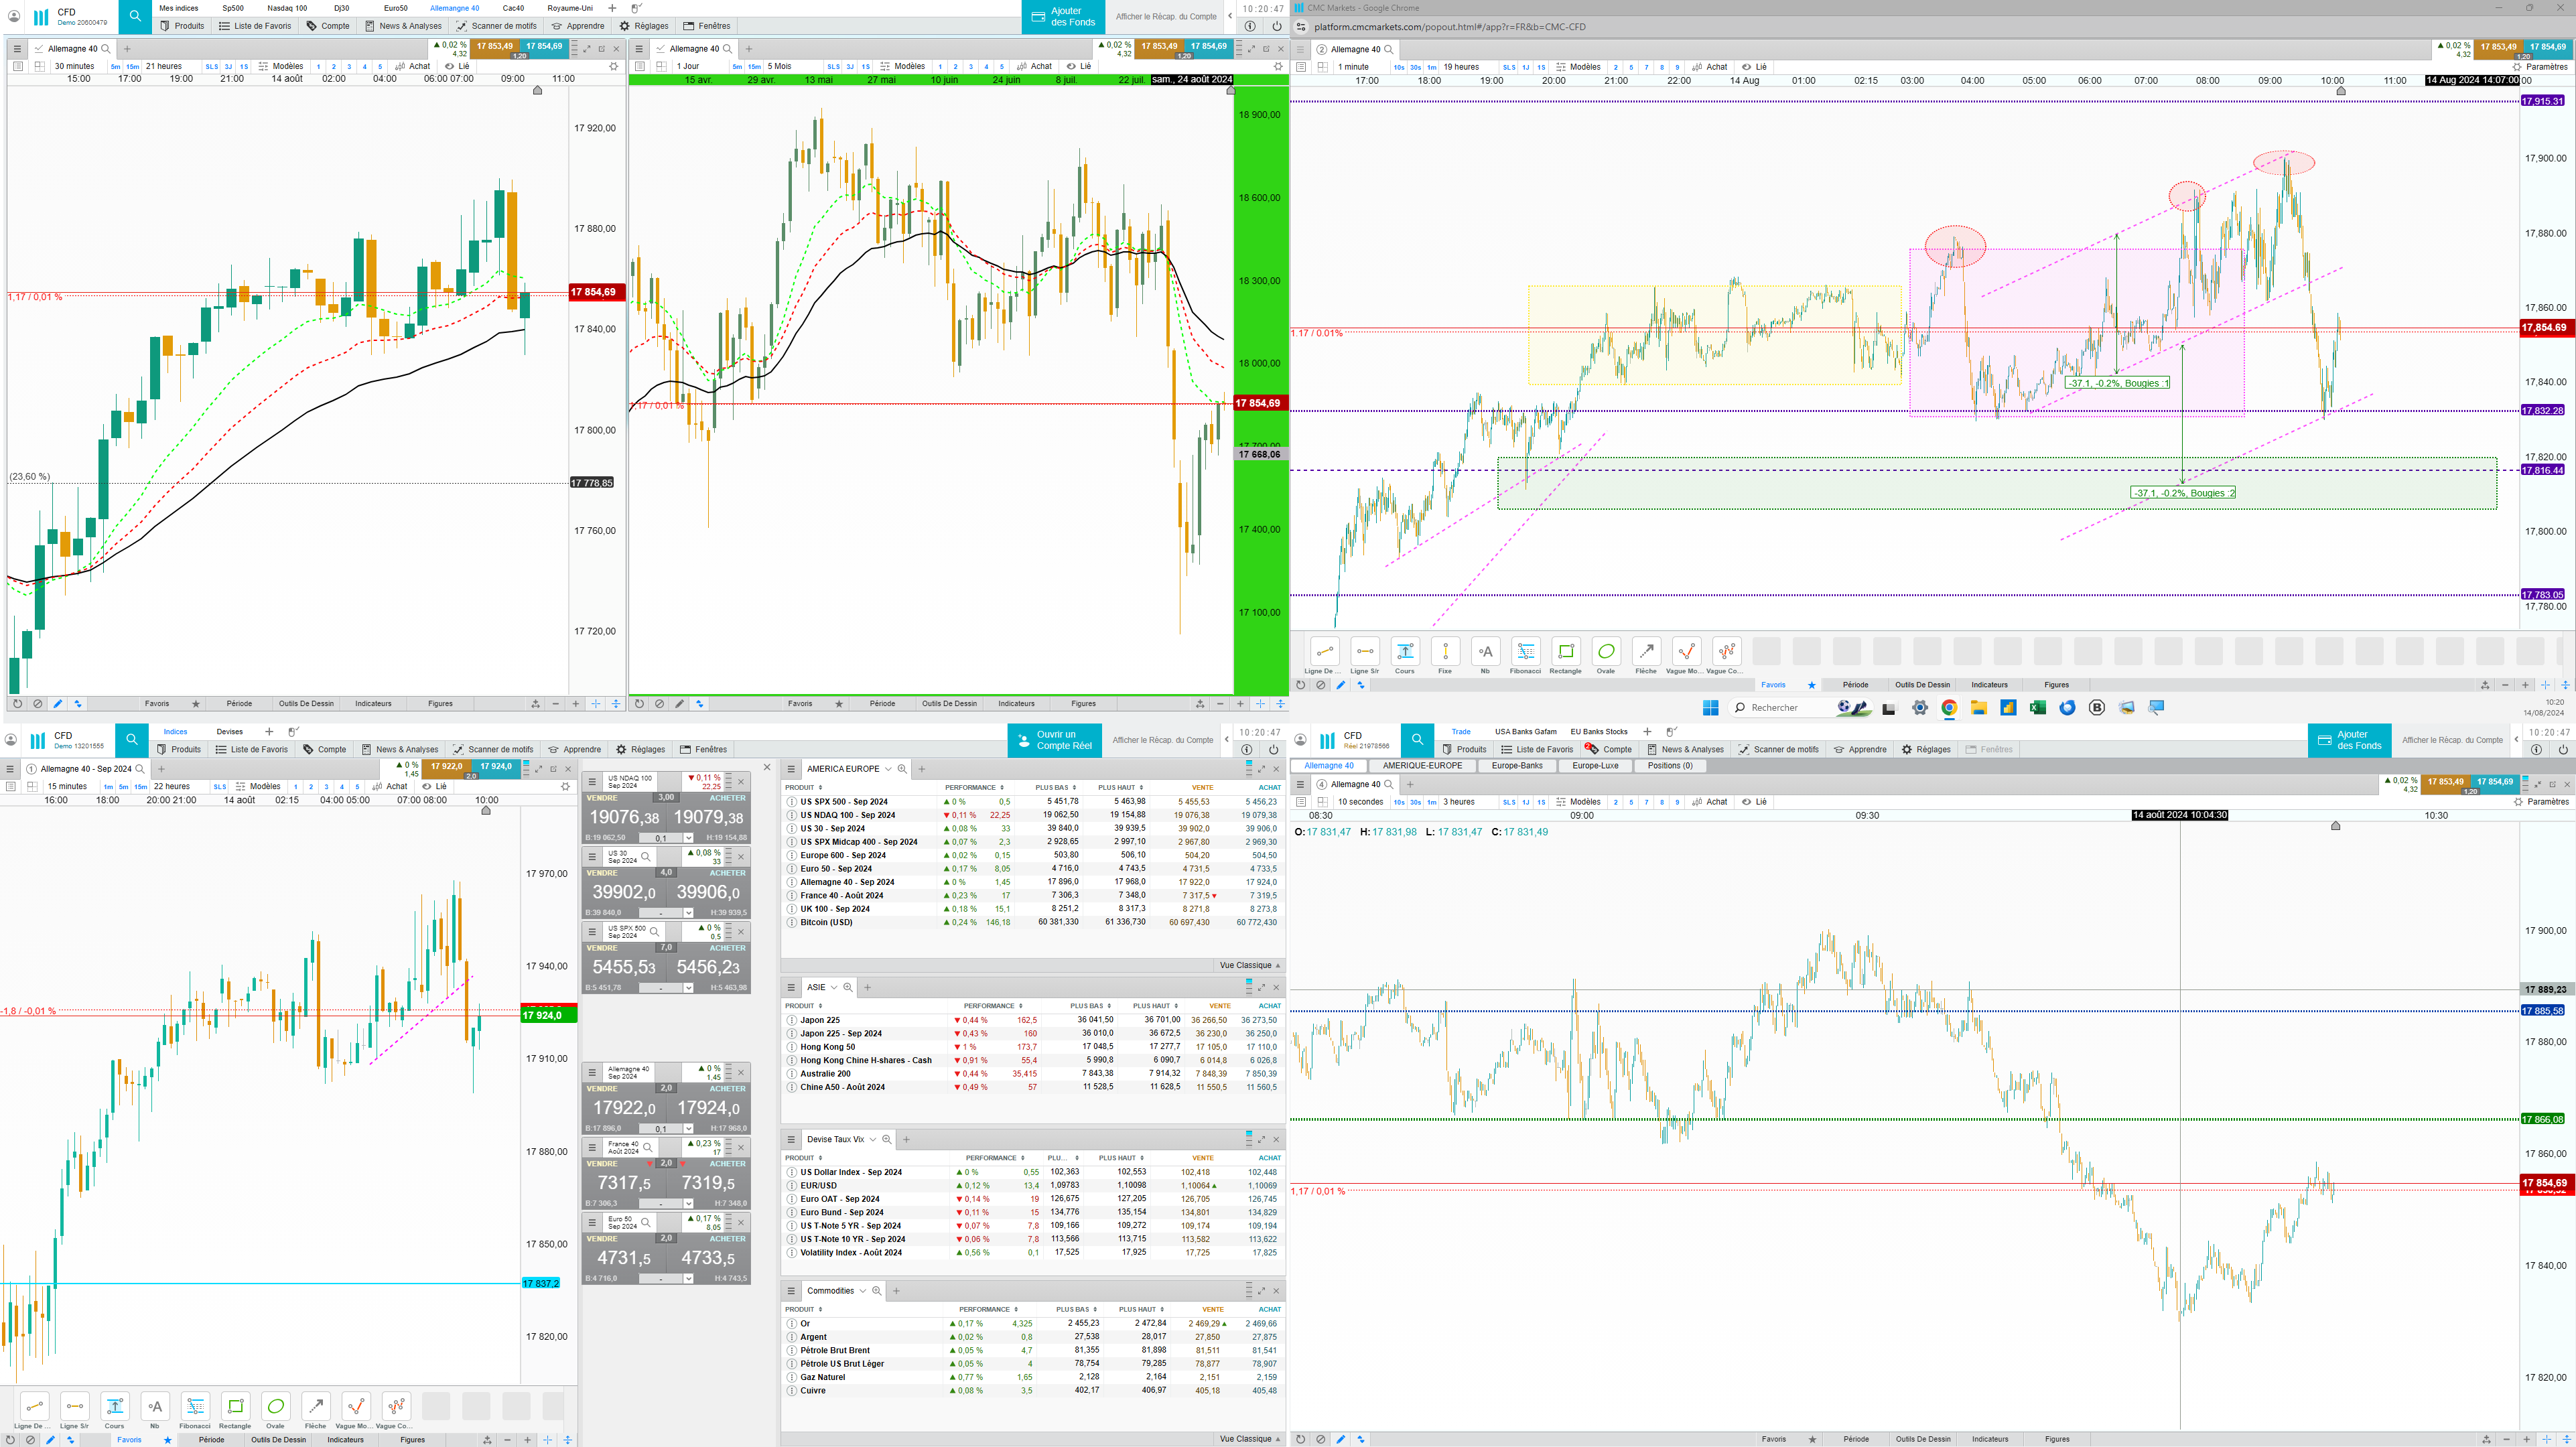Select the Fibonacci tool in the 1 minute chart toolbar

pos(1525,652)
